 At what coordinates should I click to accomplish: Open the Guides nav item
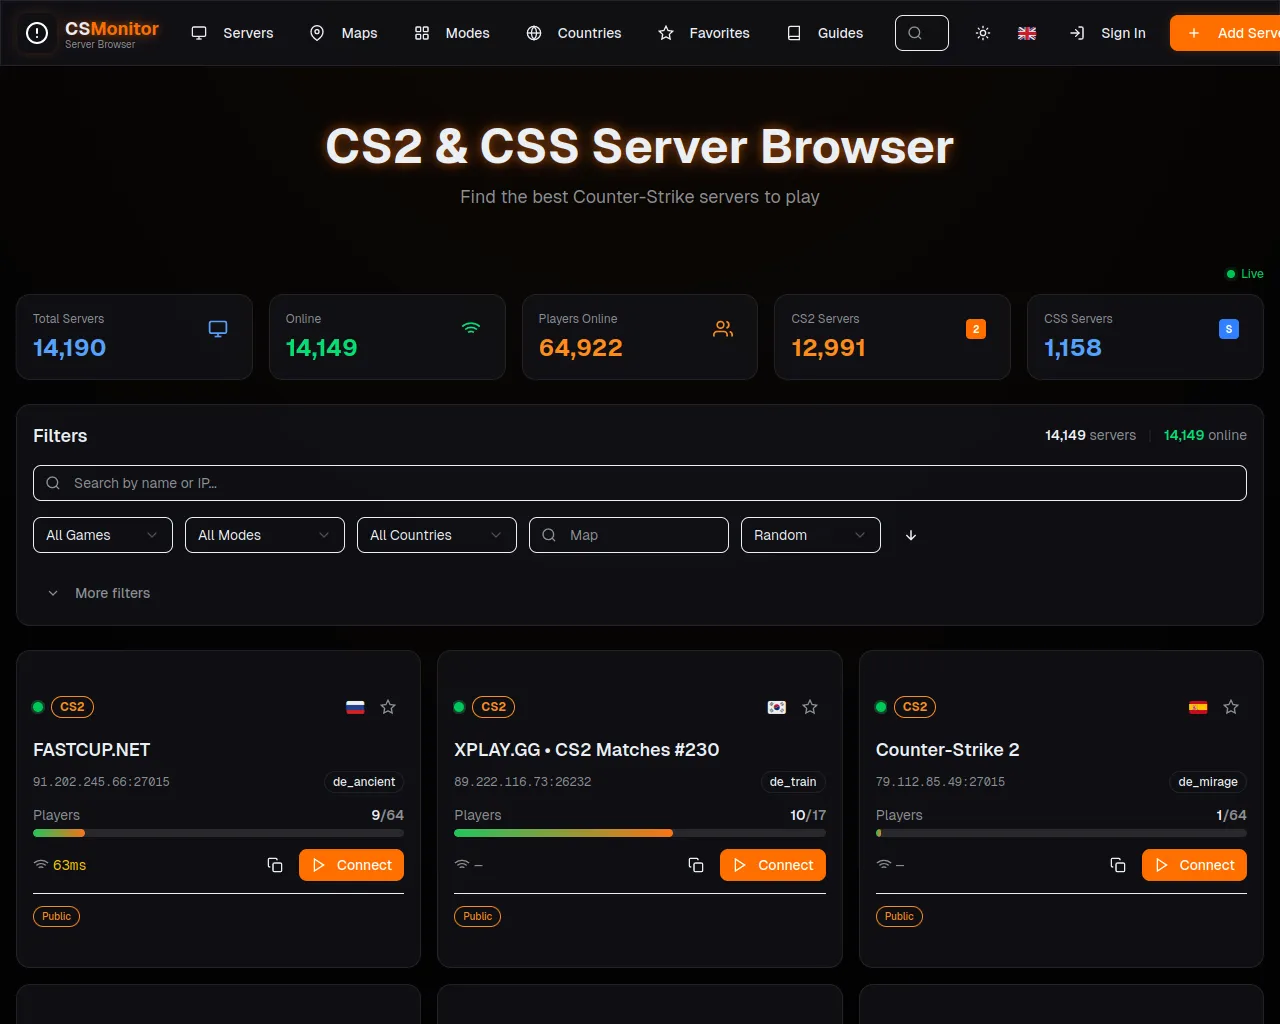tap(825, 33)
